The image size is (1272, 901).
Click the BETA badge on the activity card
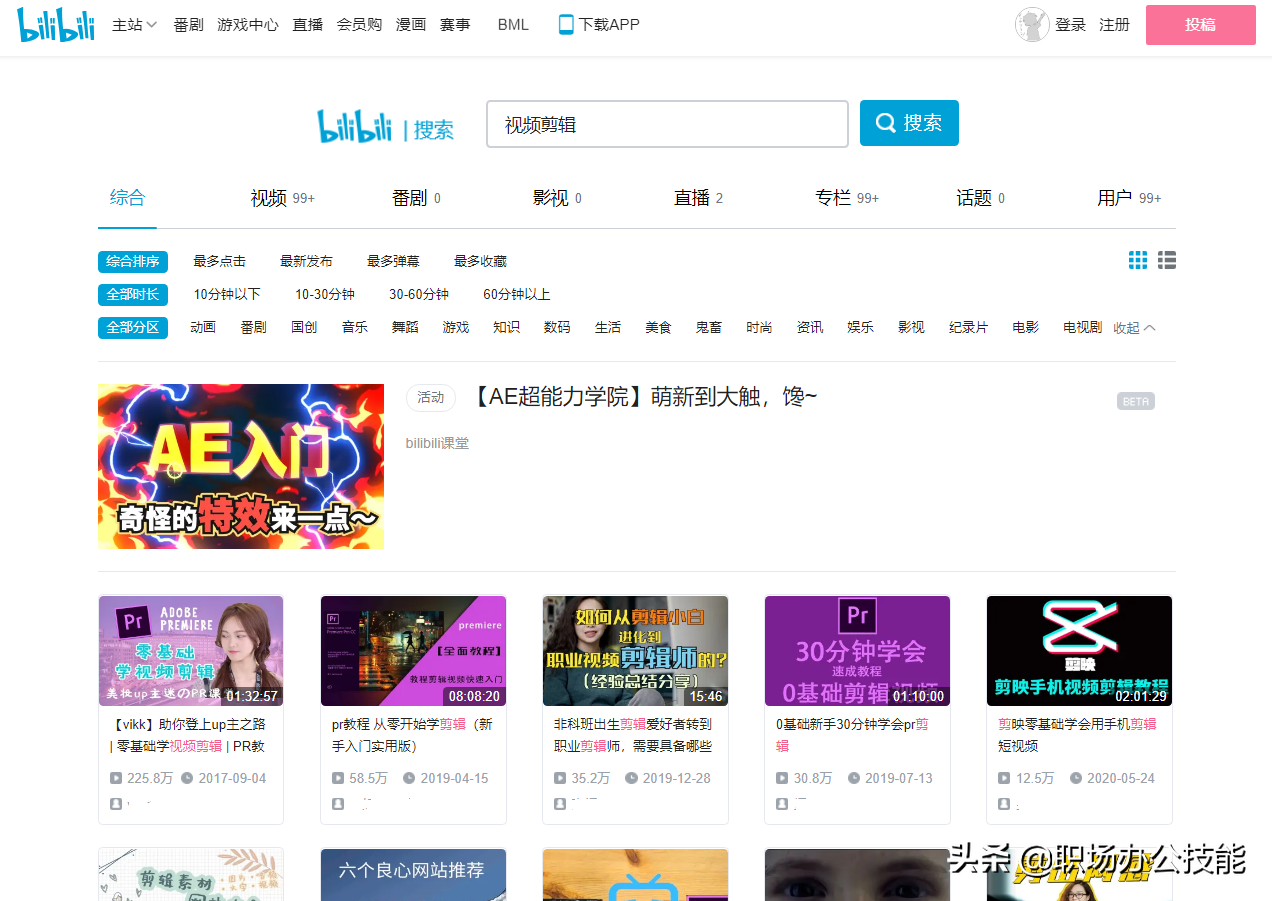pos(1136,401)
